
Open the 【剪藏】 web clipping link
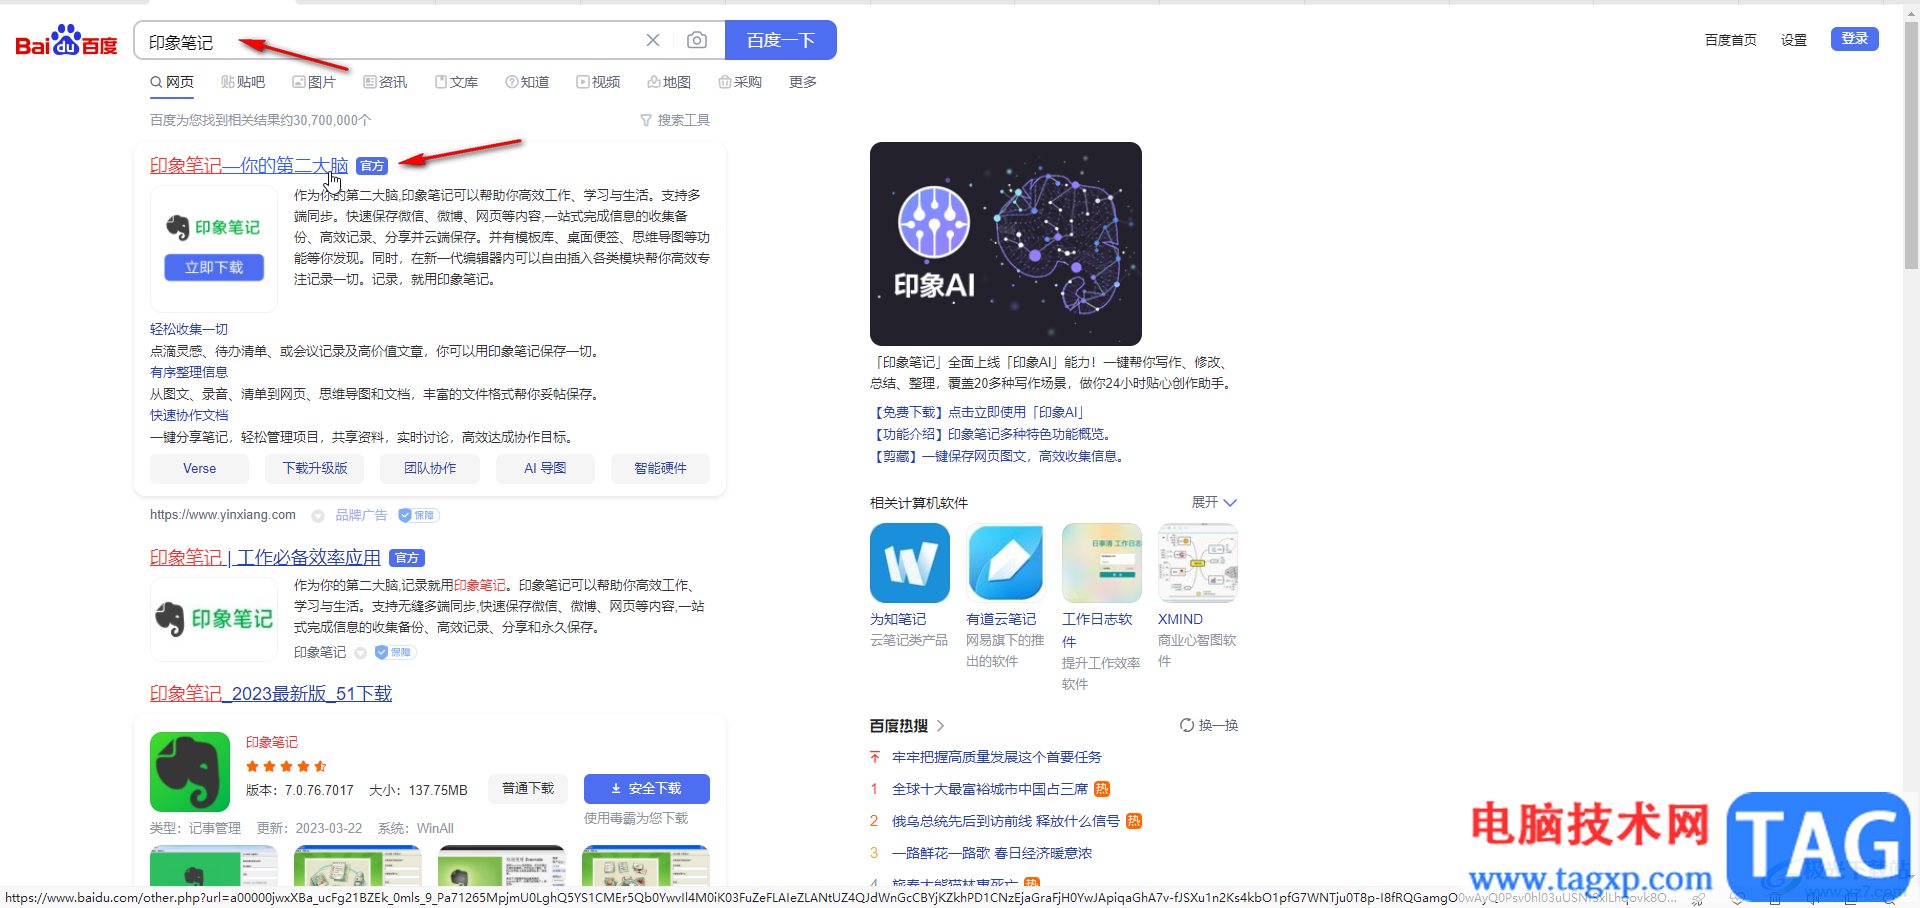1000,456
